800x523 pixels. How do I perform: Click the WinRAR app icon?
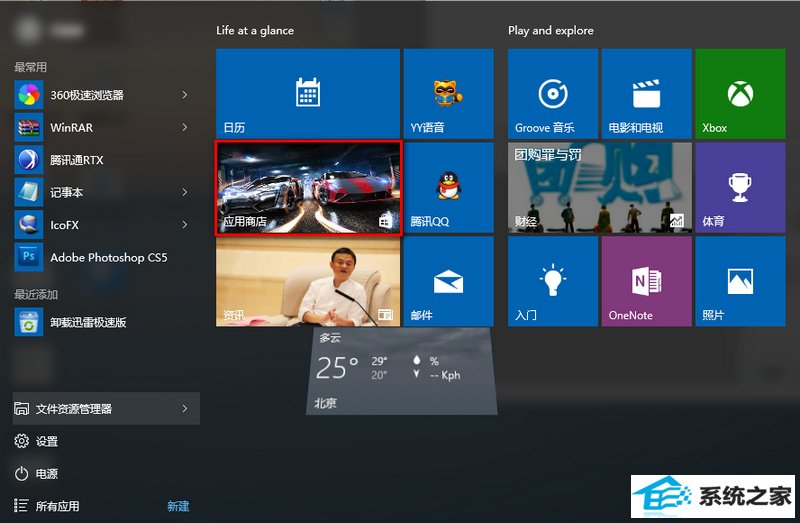[x=29, y=128]
